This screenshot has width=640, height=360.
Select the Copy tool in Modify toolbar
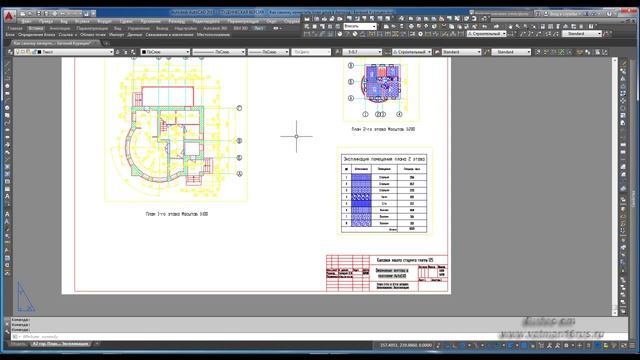[623, 71]
